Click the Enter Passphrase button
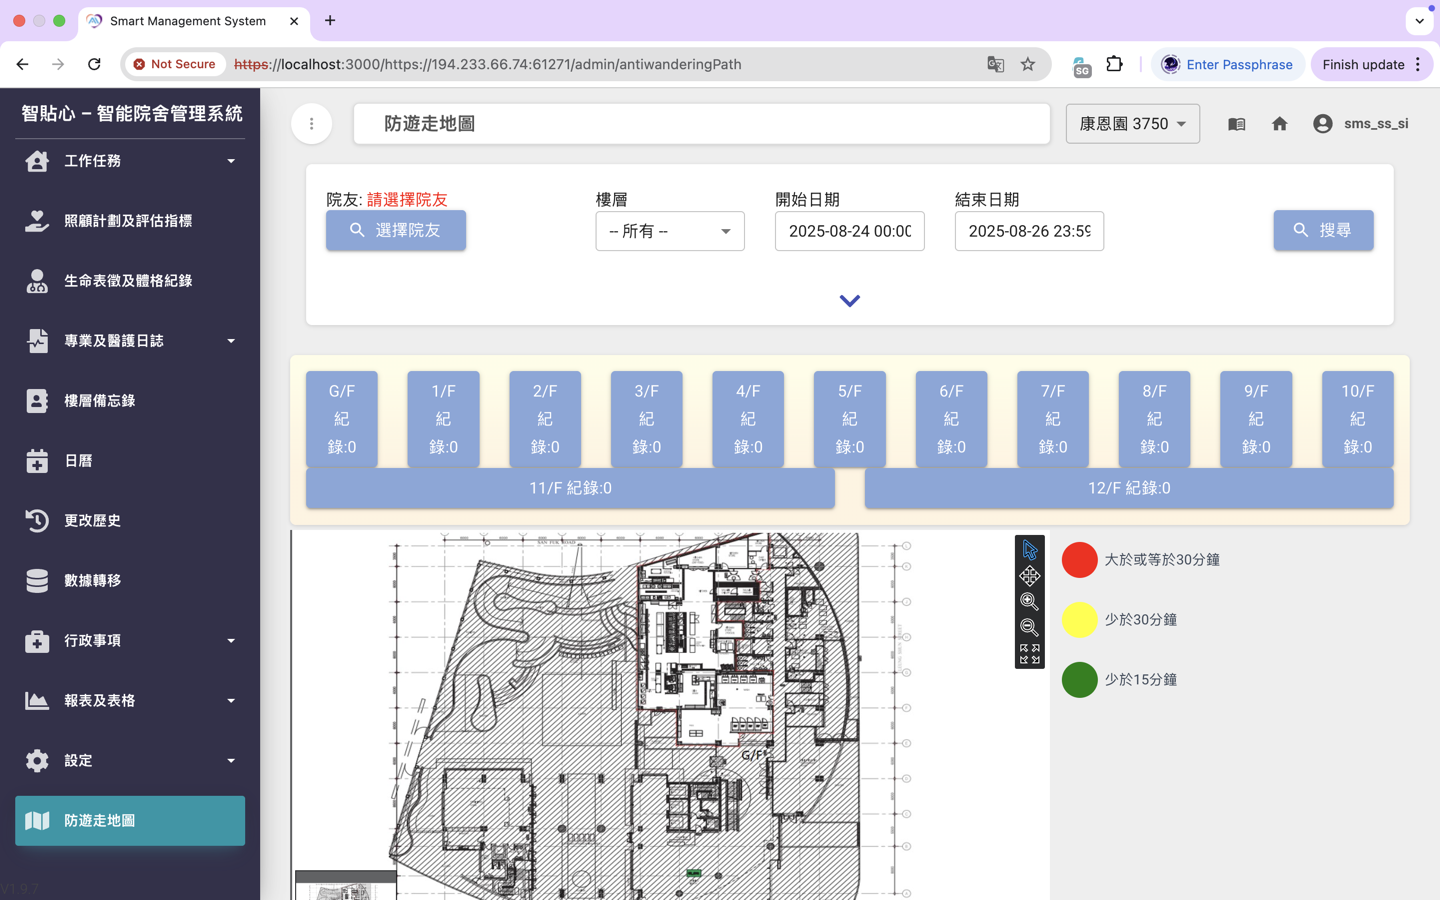This screenshot has height=900, width=1440. pos(1228,64)
